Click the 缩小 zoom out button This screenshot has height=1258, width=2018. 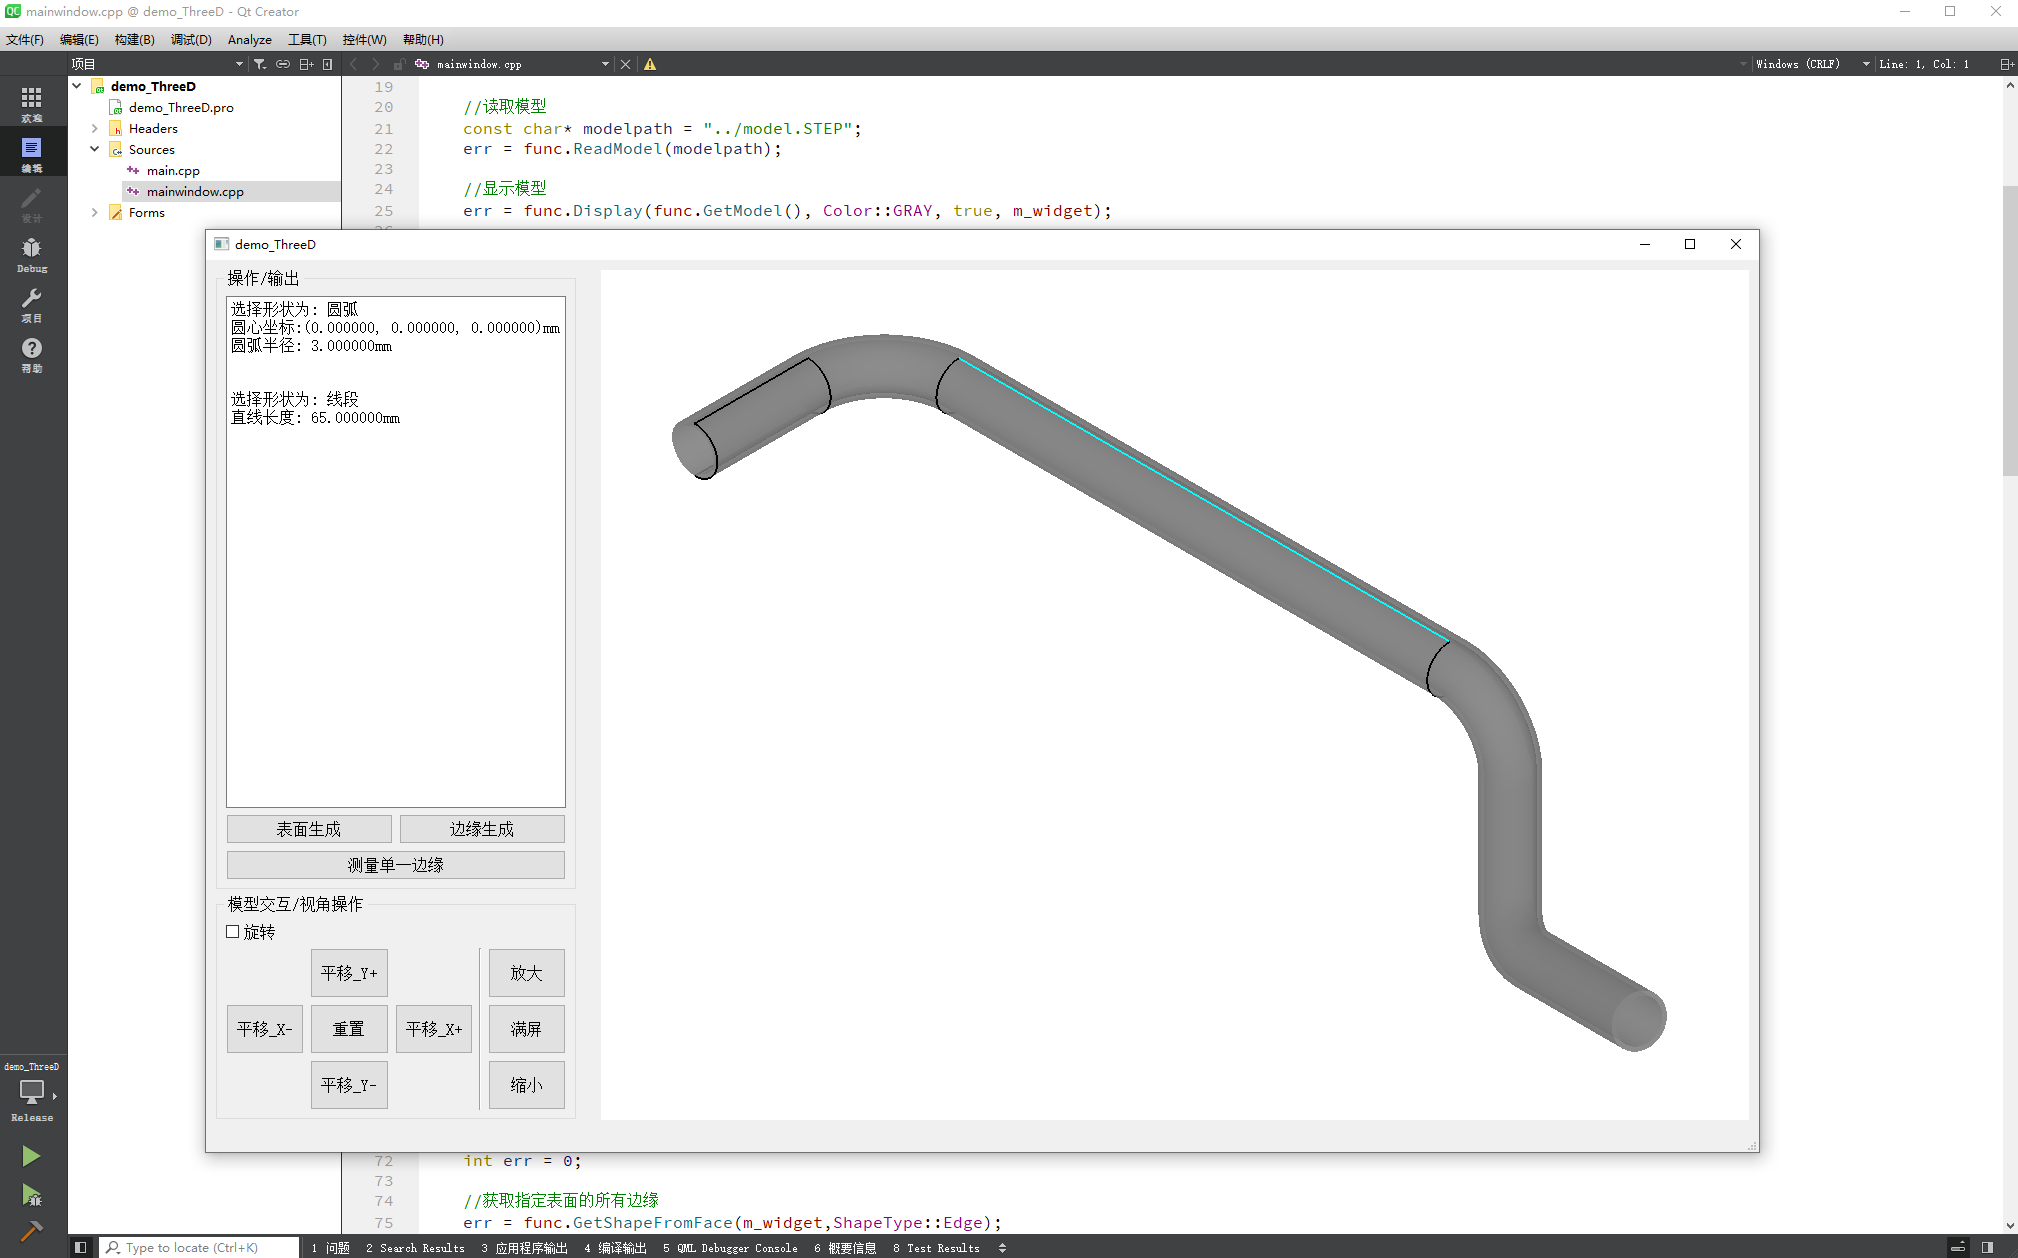click(527, 1085)
